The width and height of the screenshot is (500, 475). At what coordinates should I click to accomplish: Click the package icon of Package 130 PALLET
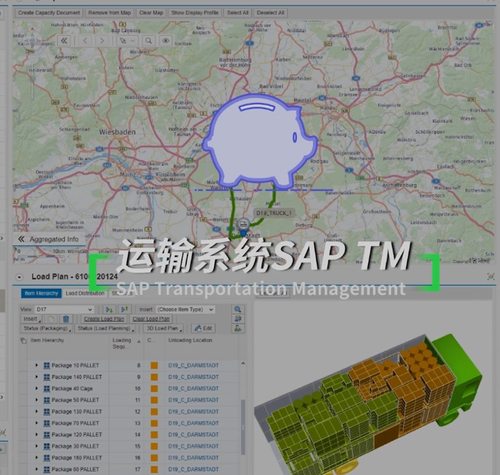pos(47,412)
